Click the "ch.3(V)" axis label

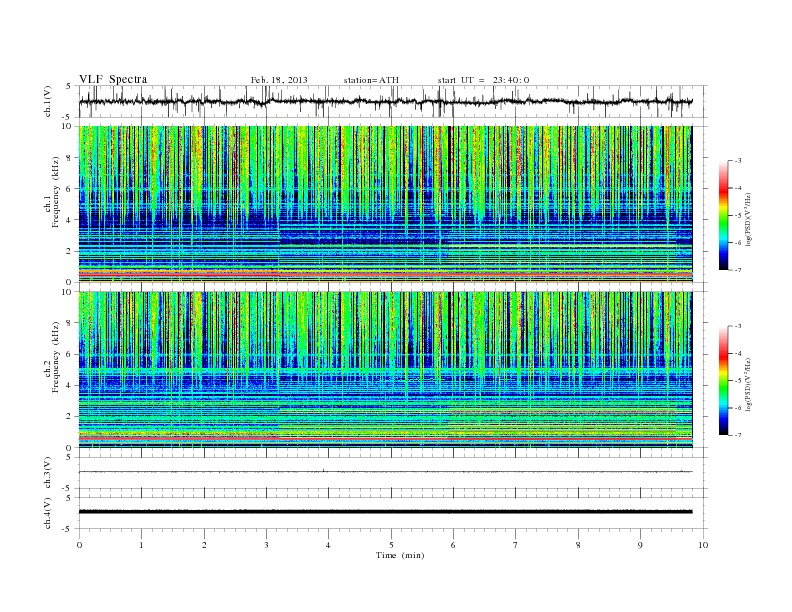point(48,473)
